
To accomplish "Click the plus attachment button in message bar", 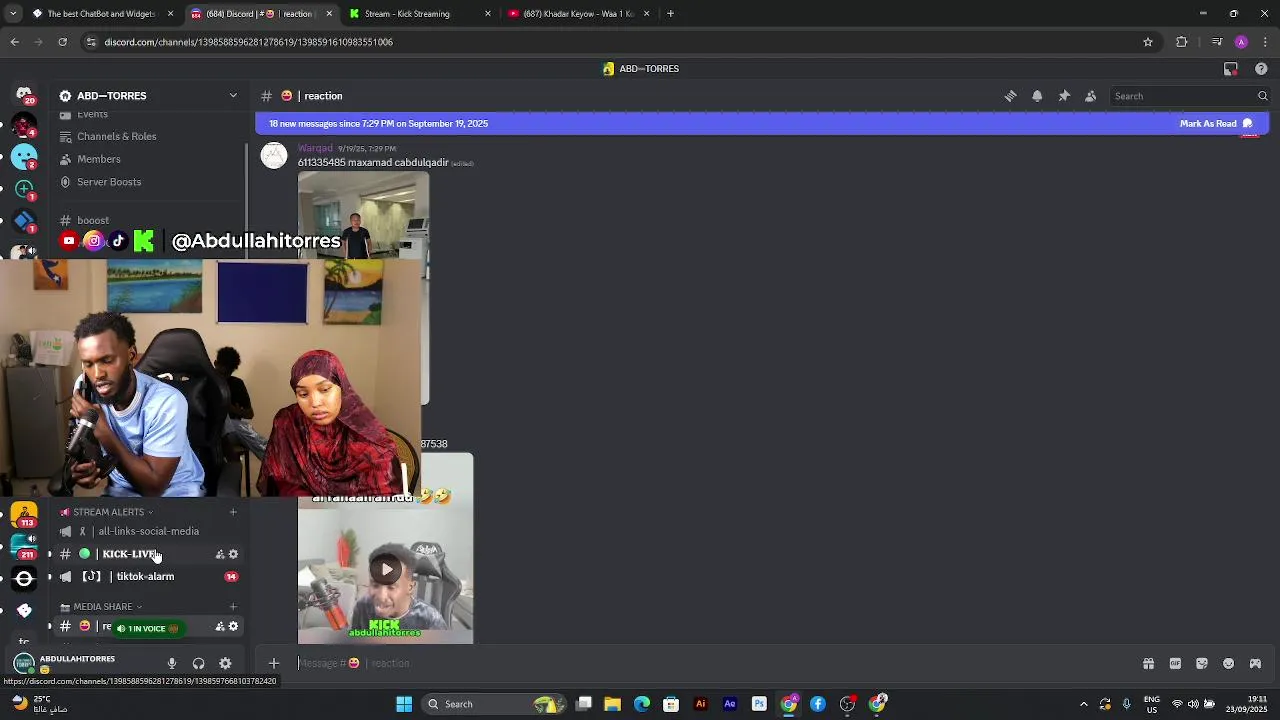I will click(x=274, y=663).
